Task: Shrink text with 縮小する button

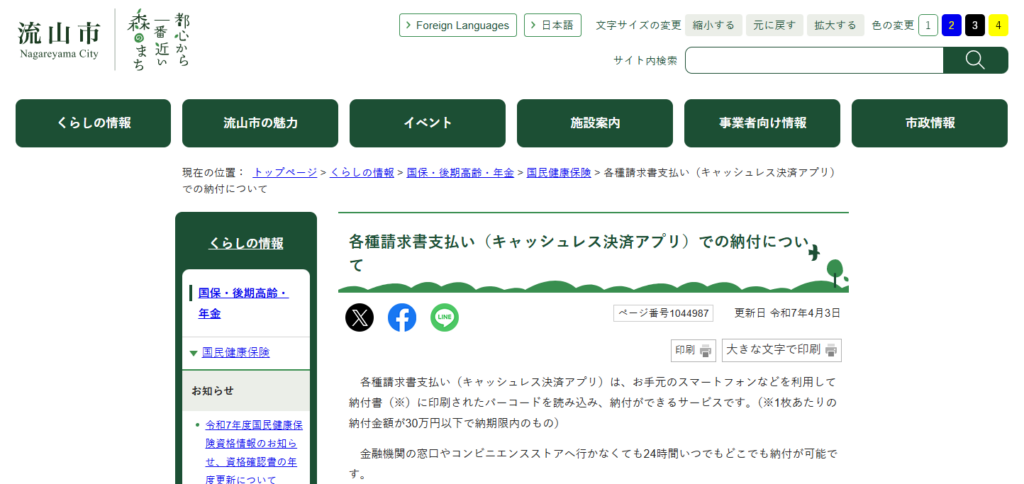Action: (714, 25)
